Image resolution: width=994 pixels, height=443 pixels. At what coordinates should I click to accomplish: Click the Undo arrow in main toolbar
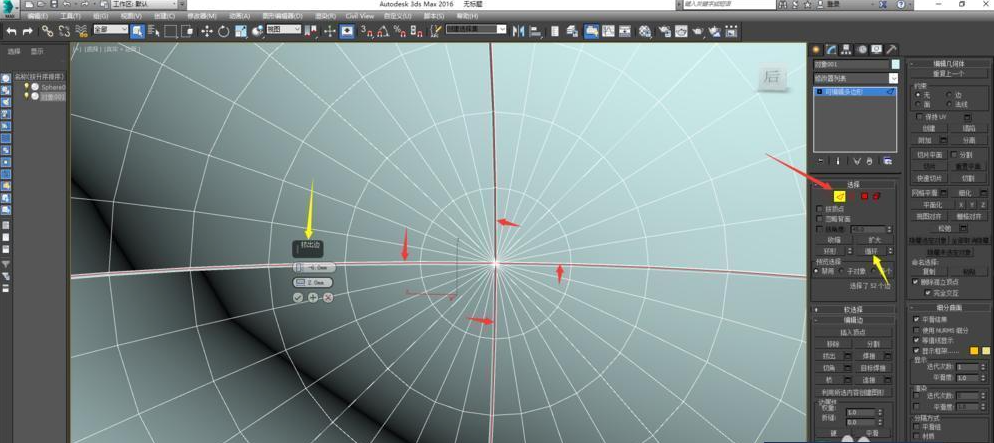tap(12, 32)
